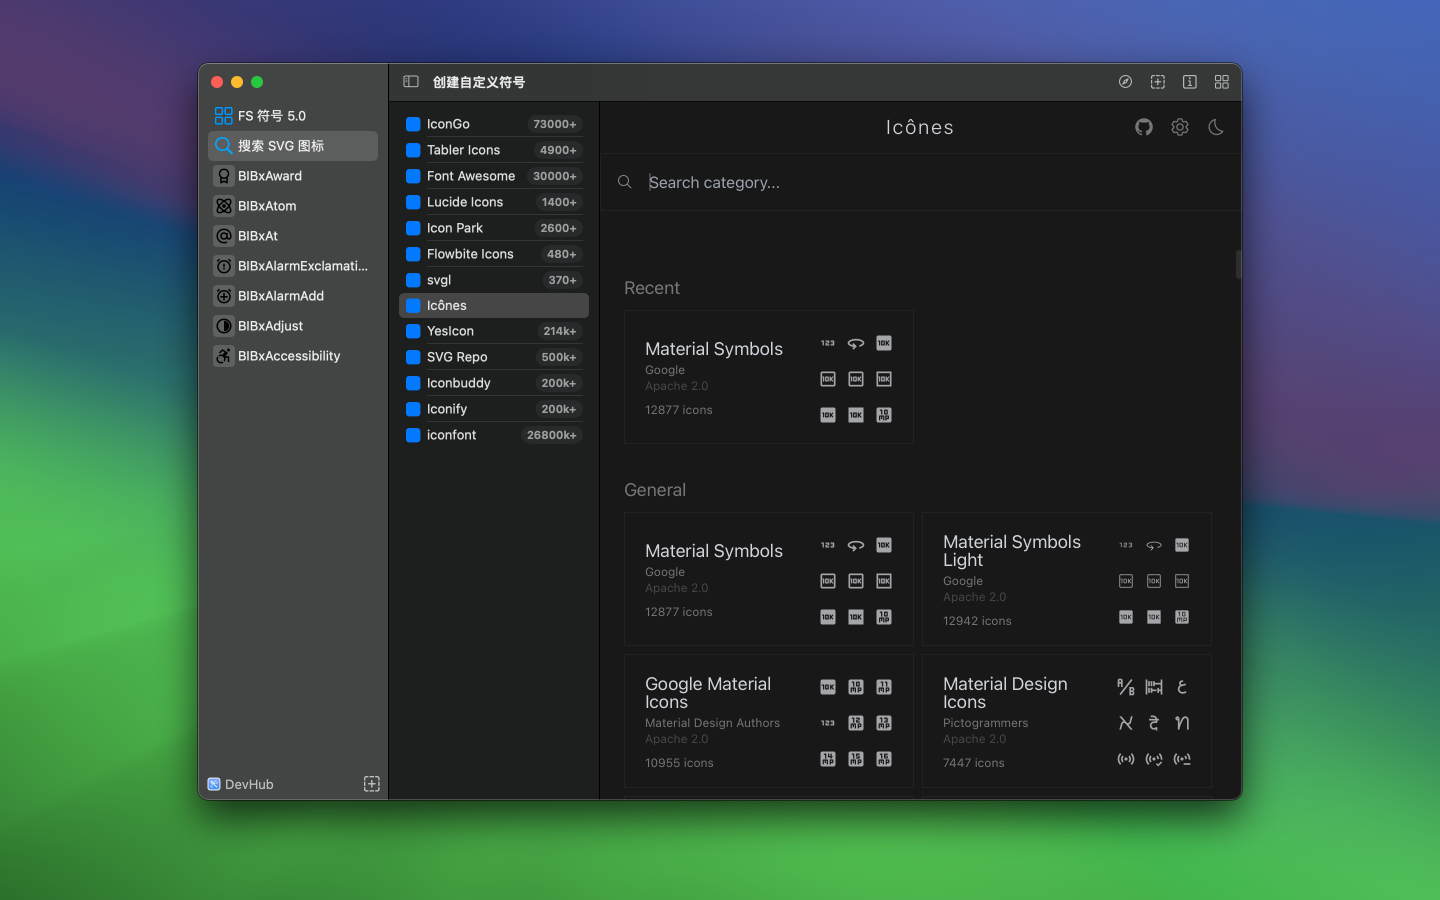This screenshot has width=1440, height=900.
Task: Select BIBxAt in the sidebar
Action: click(293, 236)
